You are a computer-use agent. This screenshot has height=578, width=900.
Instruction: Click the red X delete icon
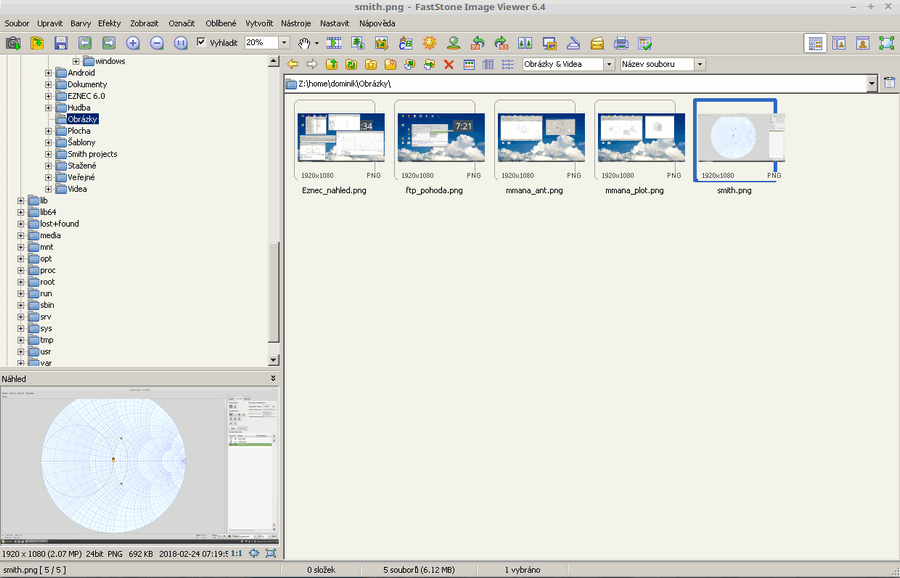tap(448, 64)
